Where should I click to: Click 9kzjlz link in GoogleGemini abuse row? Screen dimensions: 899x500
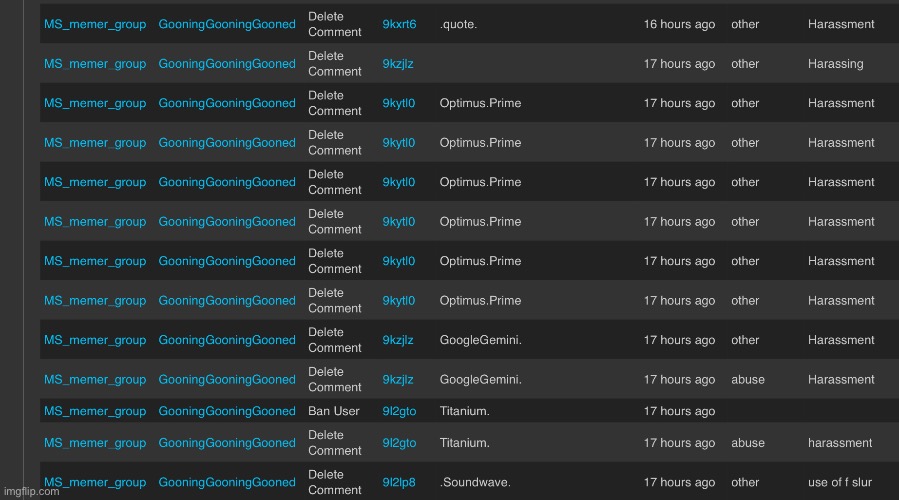[398, 379]
